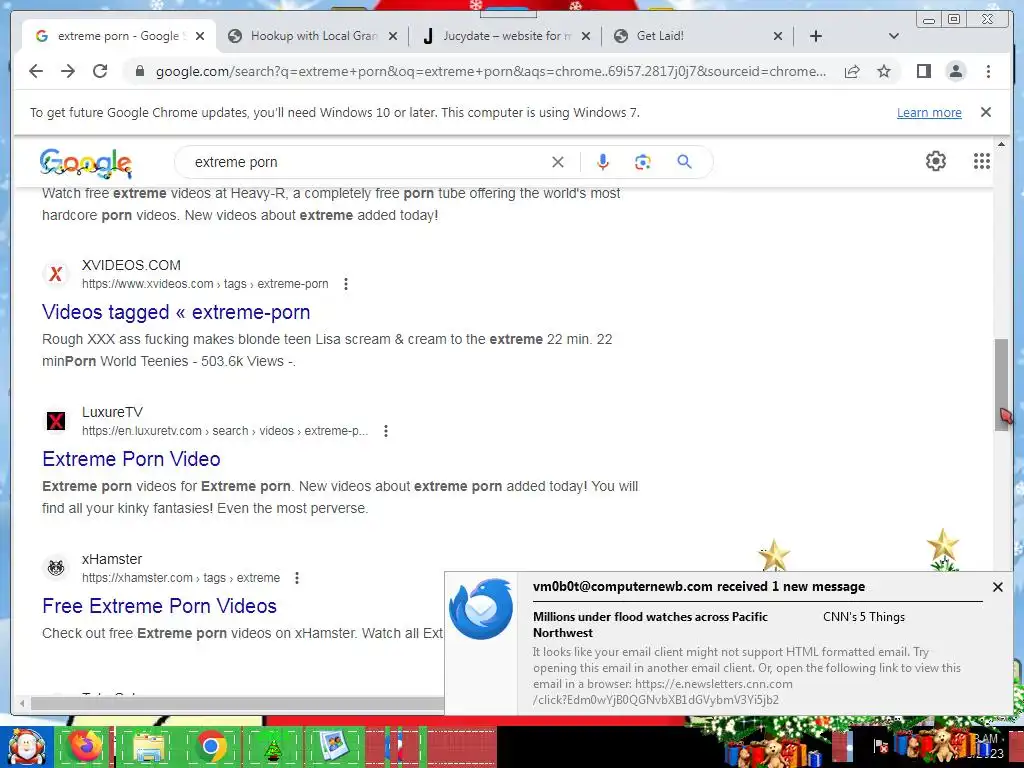Start Google voice search microphone
The image size is (1024, 768).
tap(603, 162)
